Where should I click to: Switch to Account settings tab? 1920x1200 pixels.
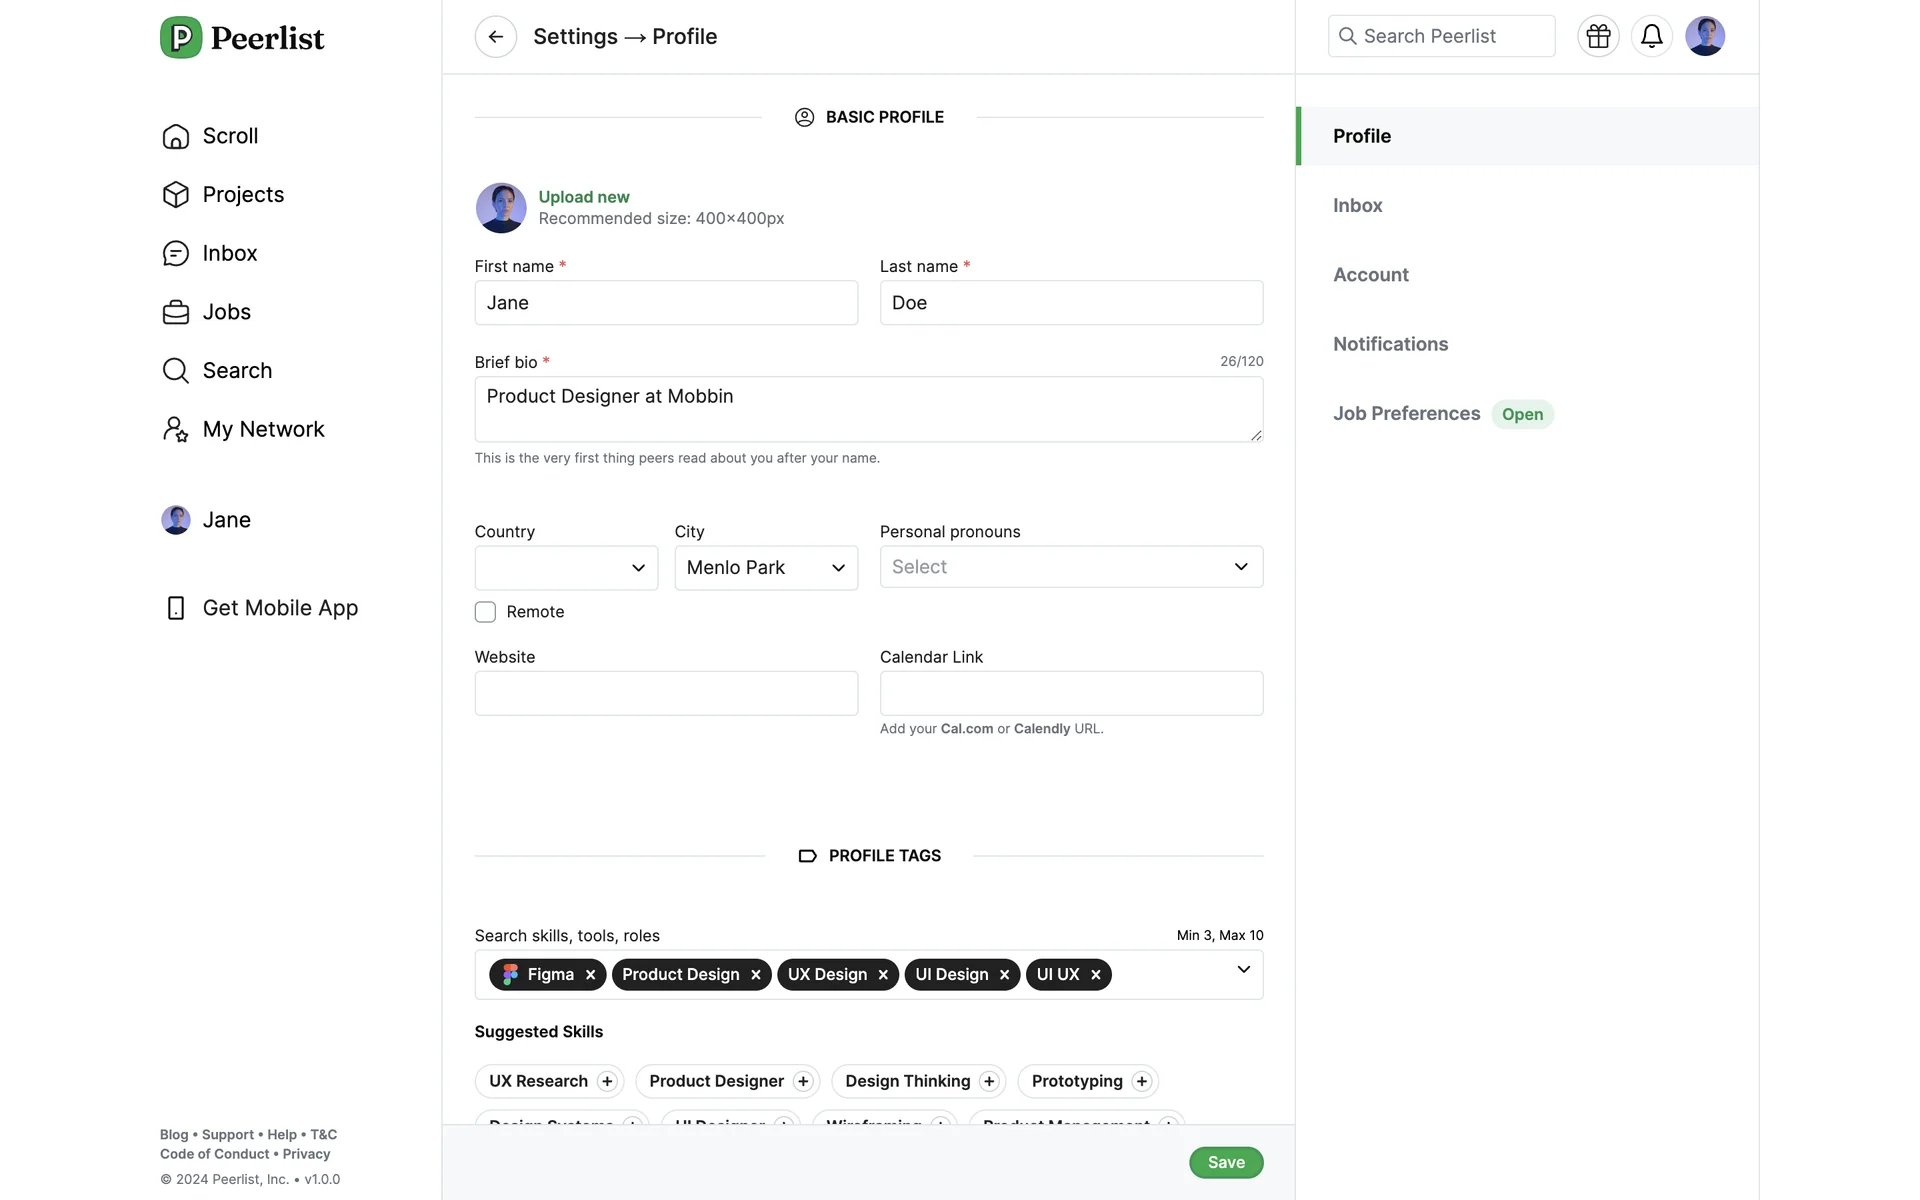click(x=1370, y=275)
